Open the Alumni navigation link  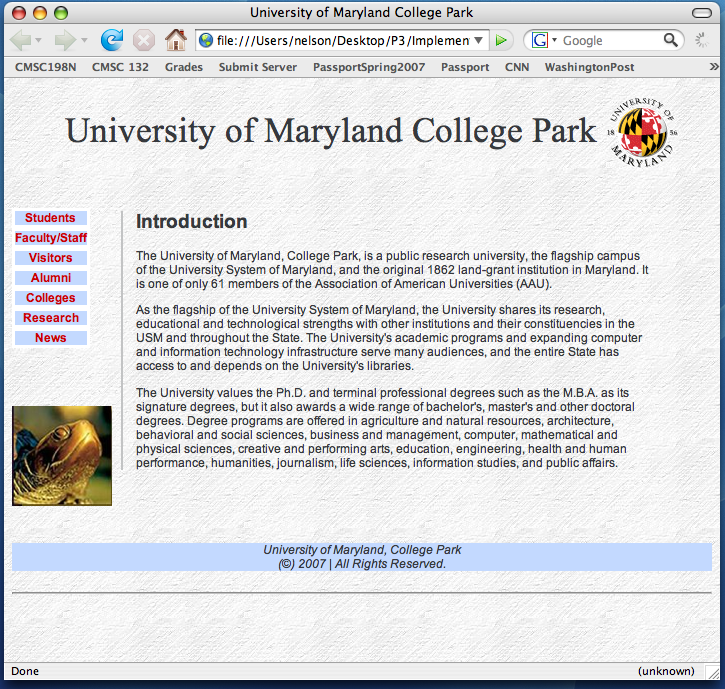51,277
